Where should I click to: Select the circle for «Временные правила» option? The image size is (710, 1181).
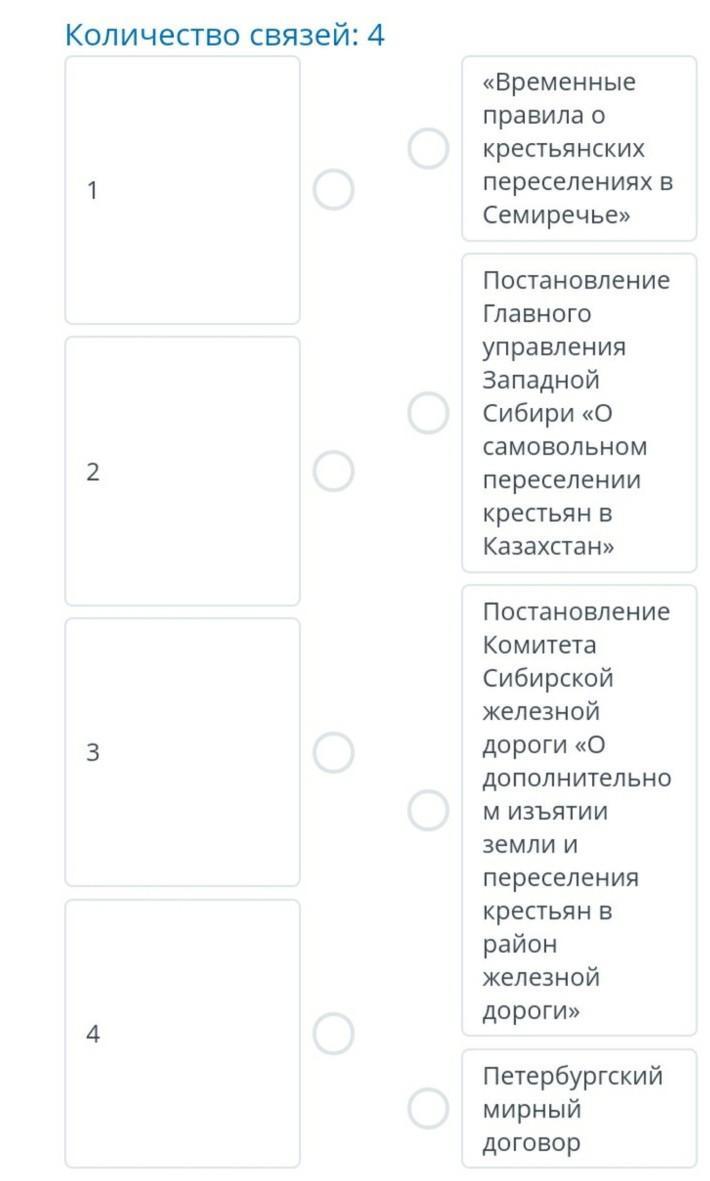(x=428, y=149)
